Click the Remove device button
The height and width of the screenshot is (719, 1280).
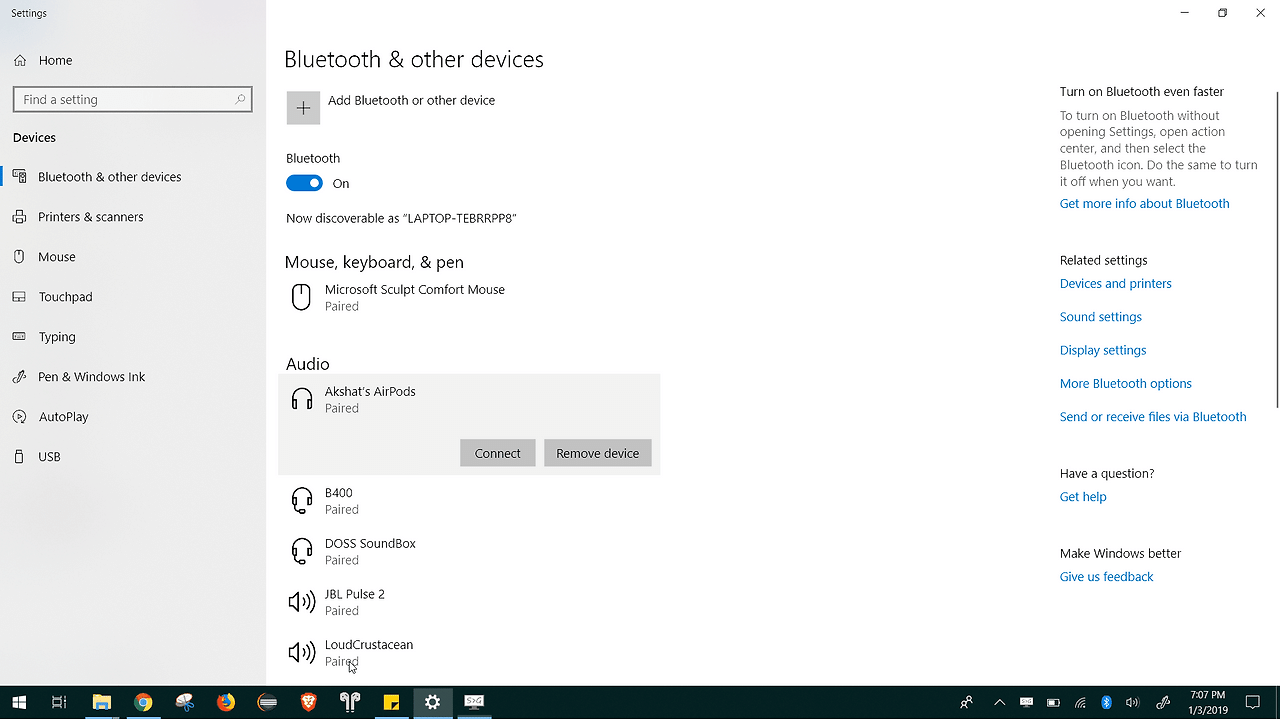click(x=597, y=453)
